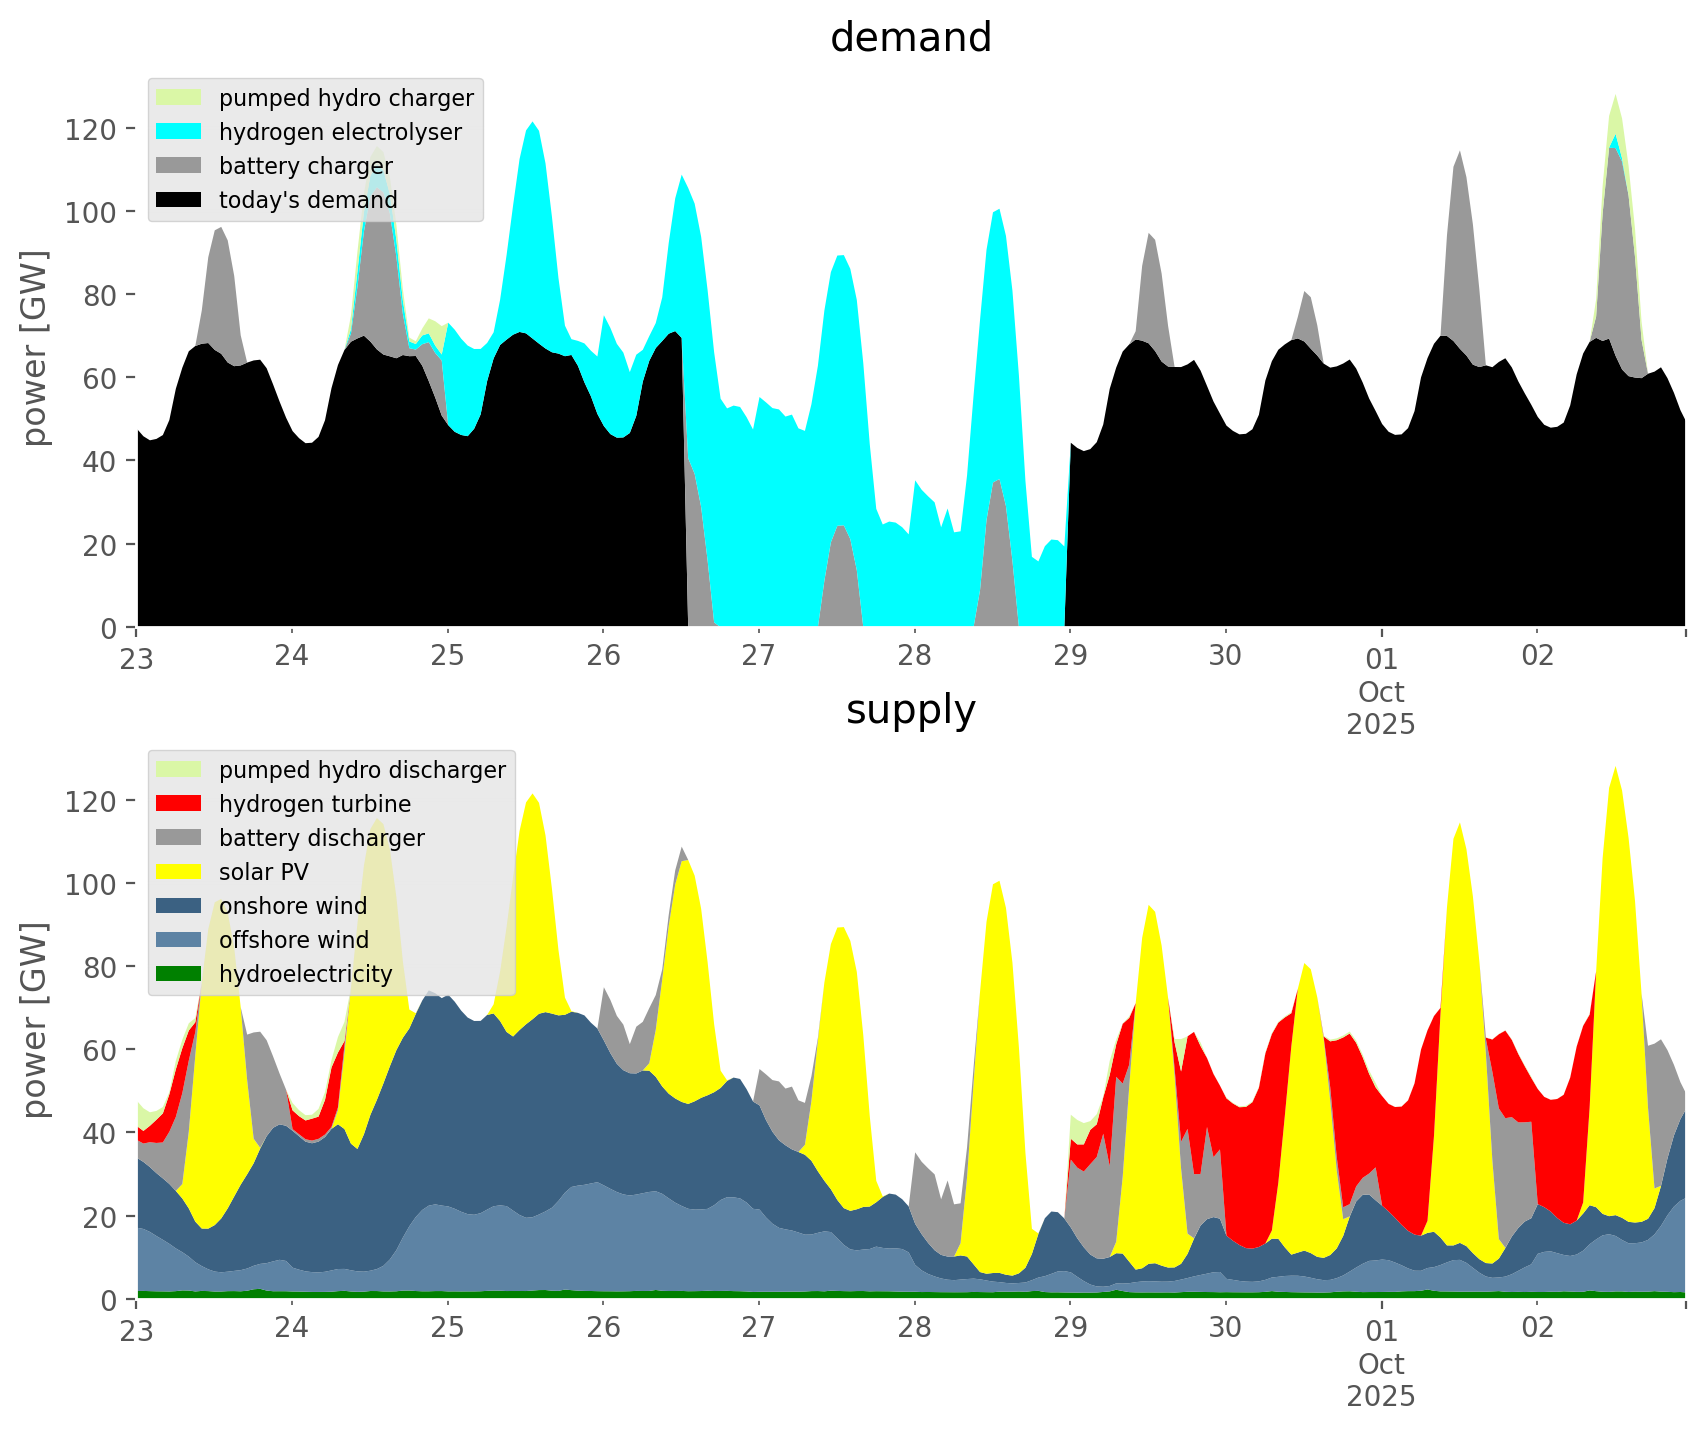The width and height of the screenshot is (1706, 1431).
Task: Click the onshore wind legend swatch
Action: click(x=179, y=906)
